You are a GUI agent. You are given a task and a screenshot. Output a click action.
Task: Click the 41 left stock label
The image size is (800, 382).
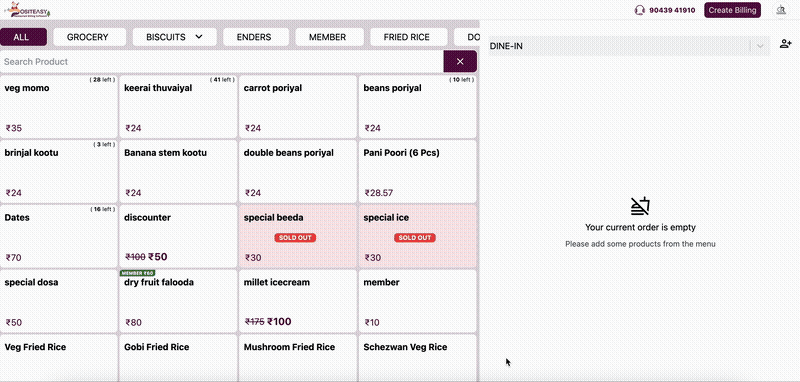tap(222, 80)
